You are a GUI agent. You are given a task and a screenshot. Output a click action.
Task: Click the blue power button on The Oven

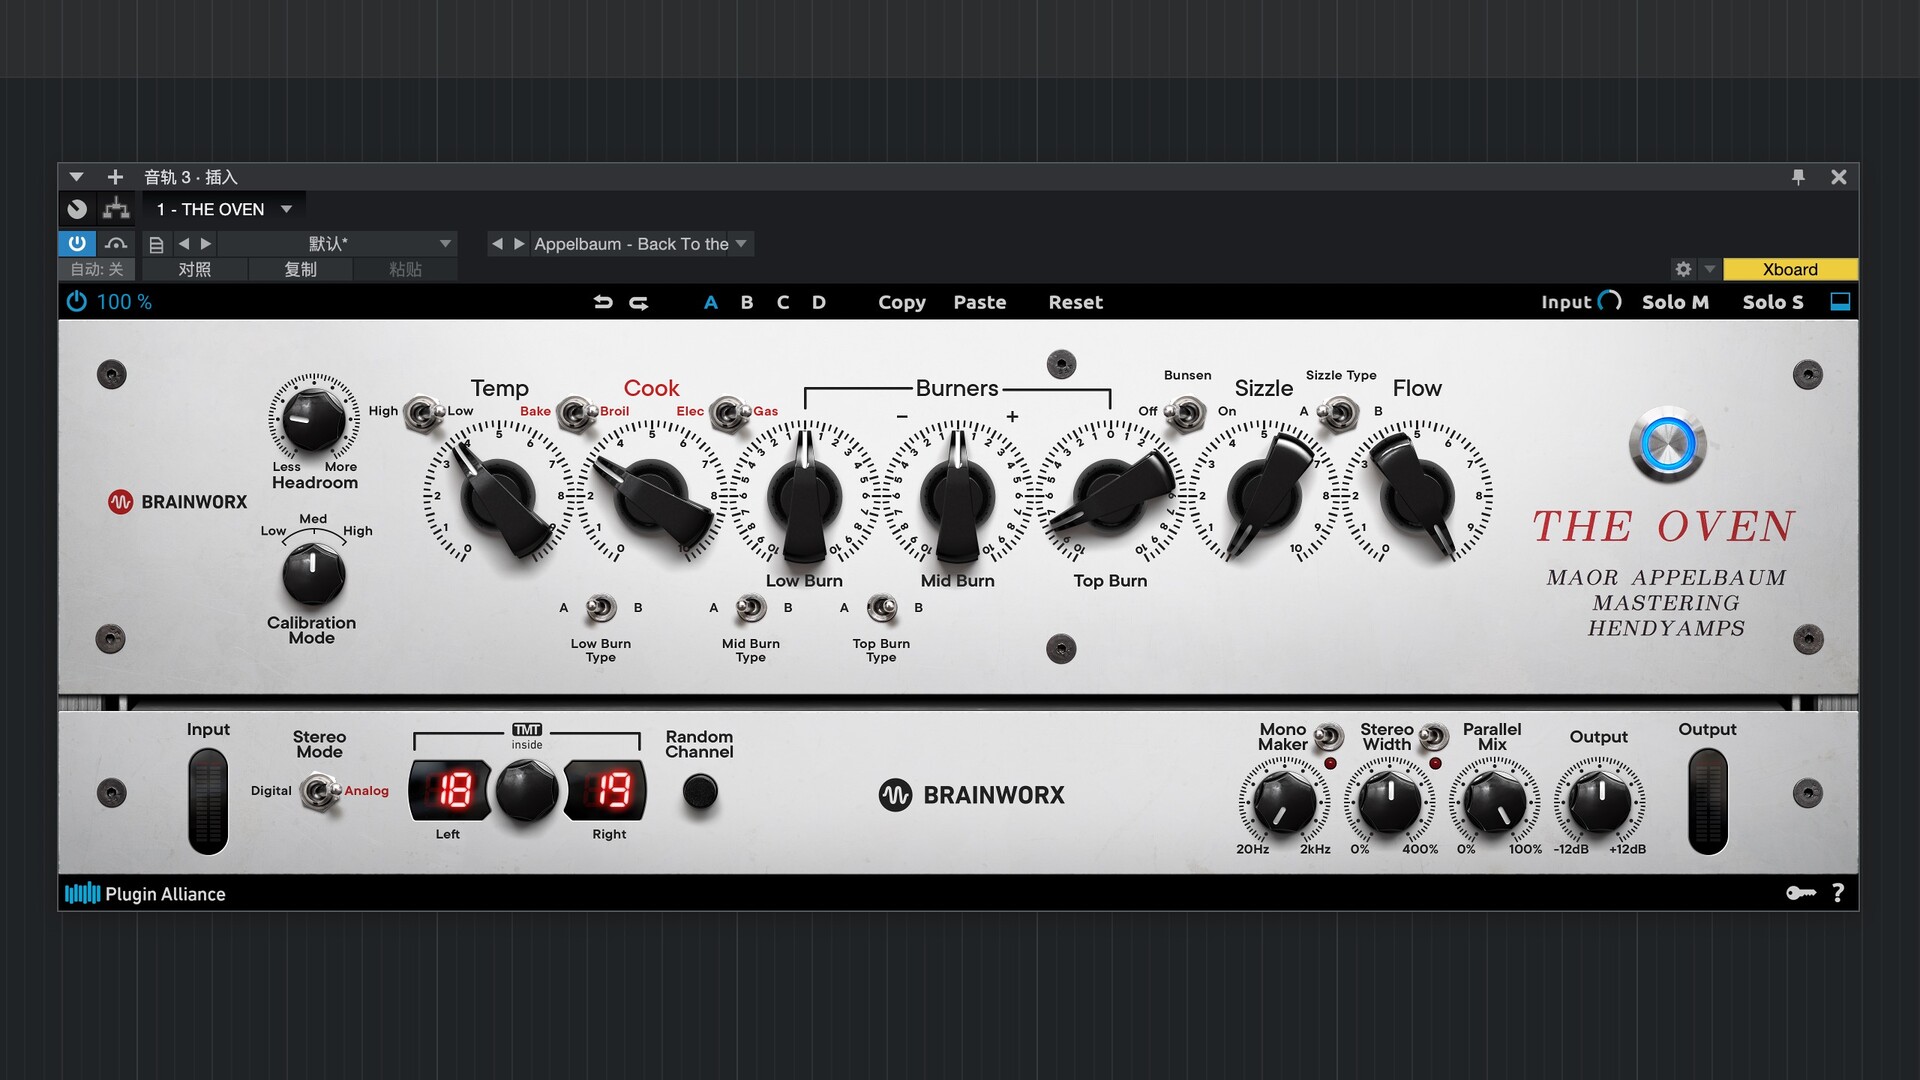1667,445
